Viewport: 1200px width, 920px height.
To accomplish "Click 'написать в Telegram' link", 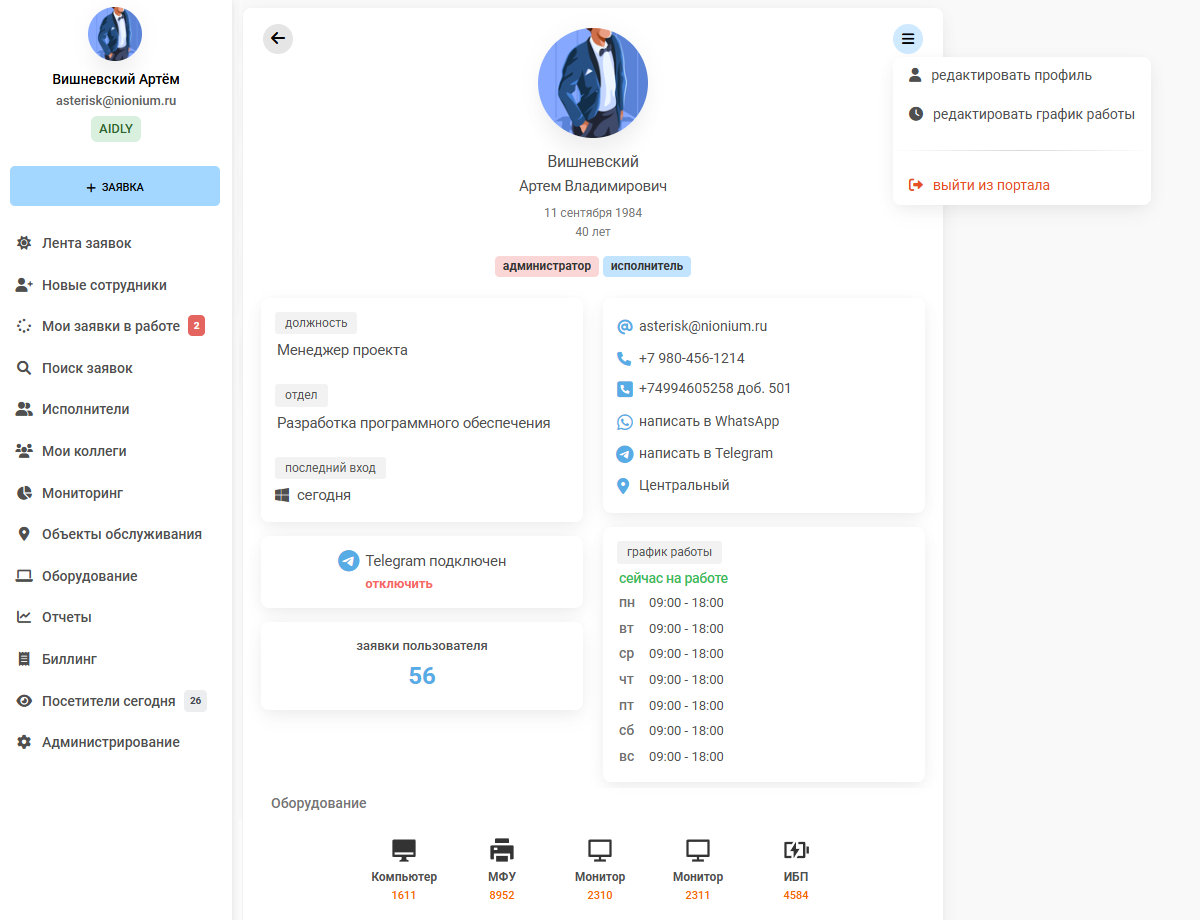I will (705, 453).
